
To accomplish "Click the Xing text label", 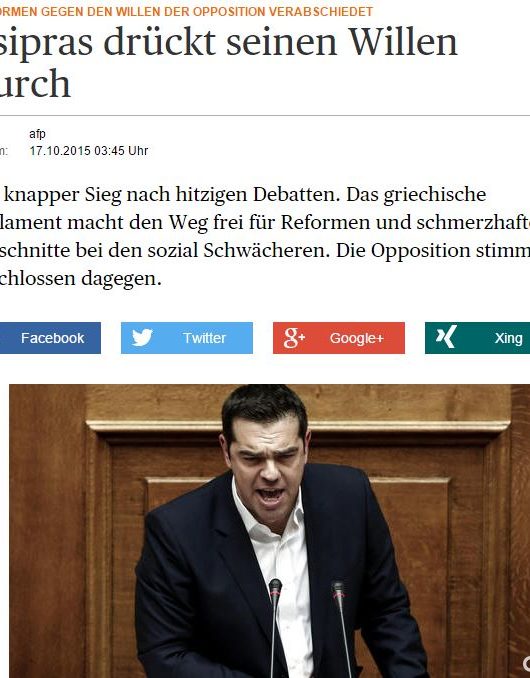I will pyautogui.click(x=508, y=338).
